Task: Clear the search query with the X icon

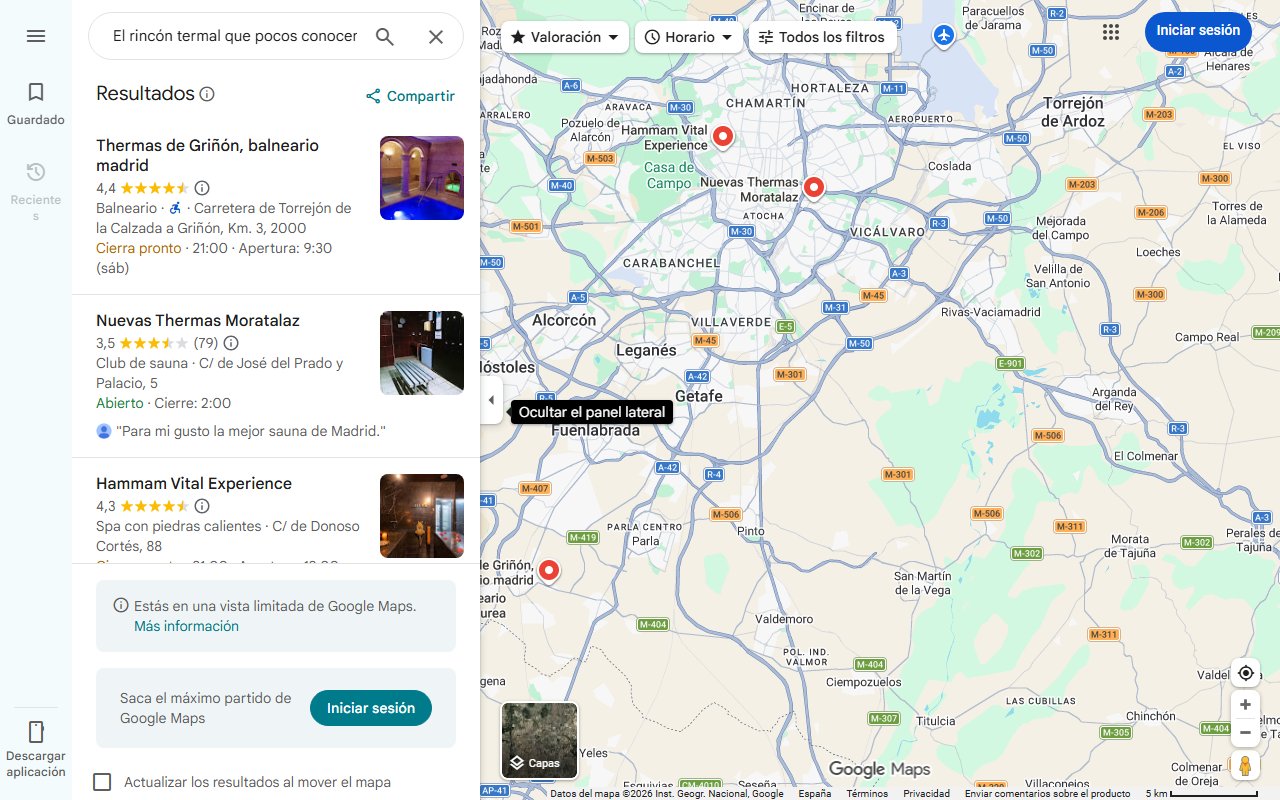Action: click(436, 36)
